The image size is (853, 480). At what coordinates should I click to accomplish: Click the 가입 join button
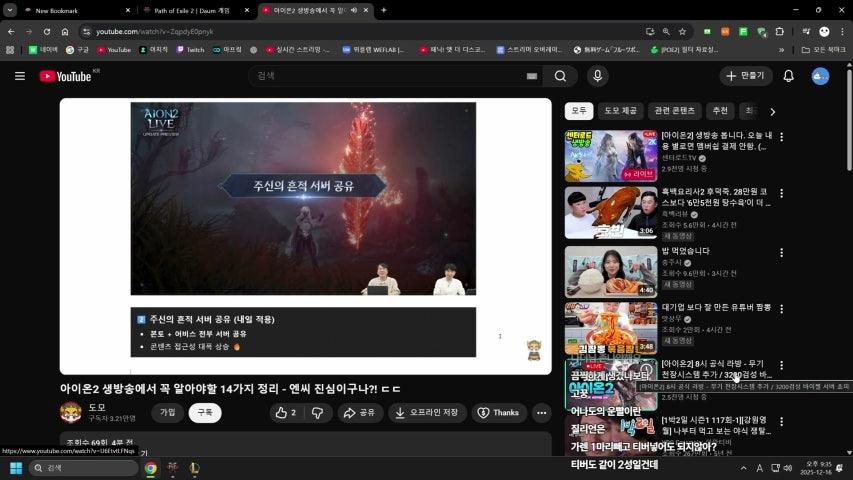(168, 412)
